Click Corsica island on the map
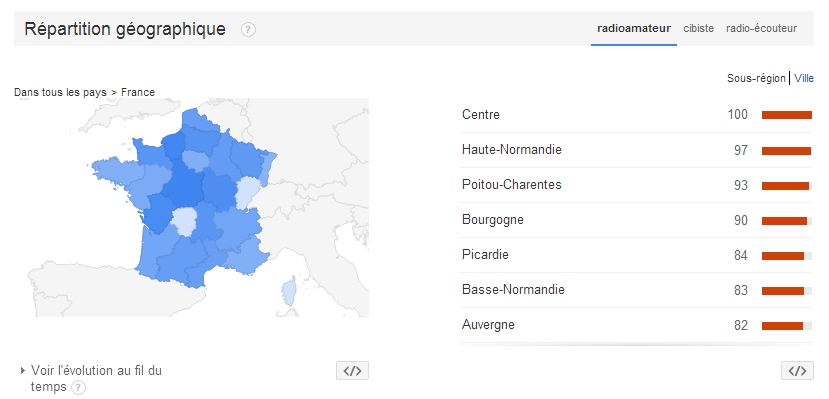The height and width of the screenshot is (399, 829). click(289, 291)
